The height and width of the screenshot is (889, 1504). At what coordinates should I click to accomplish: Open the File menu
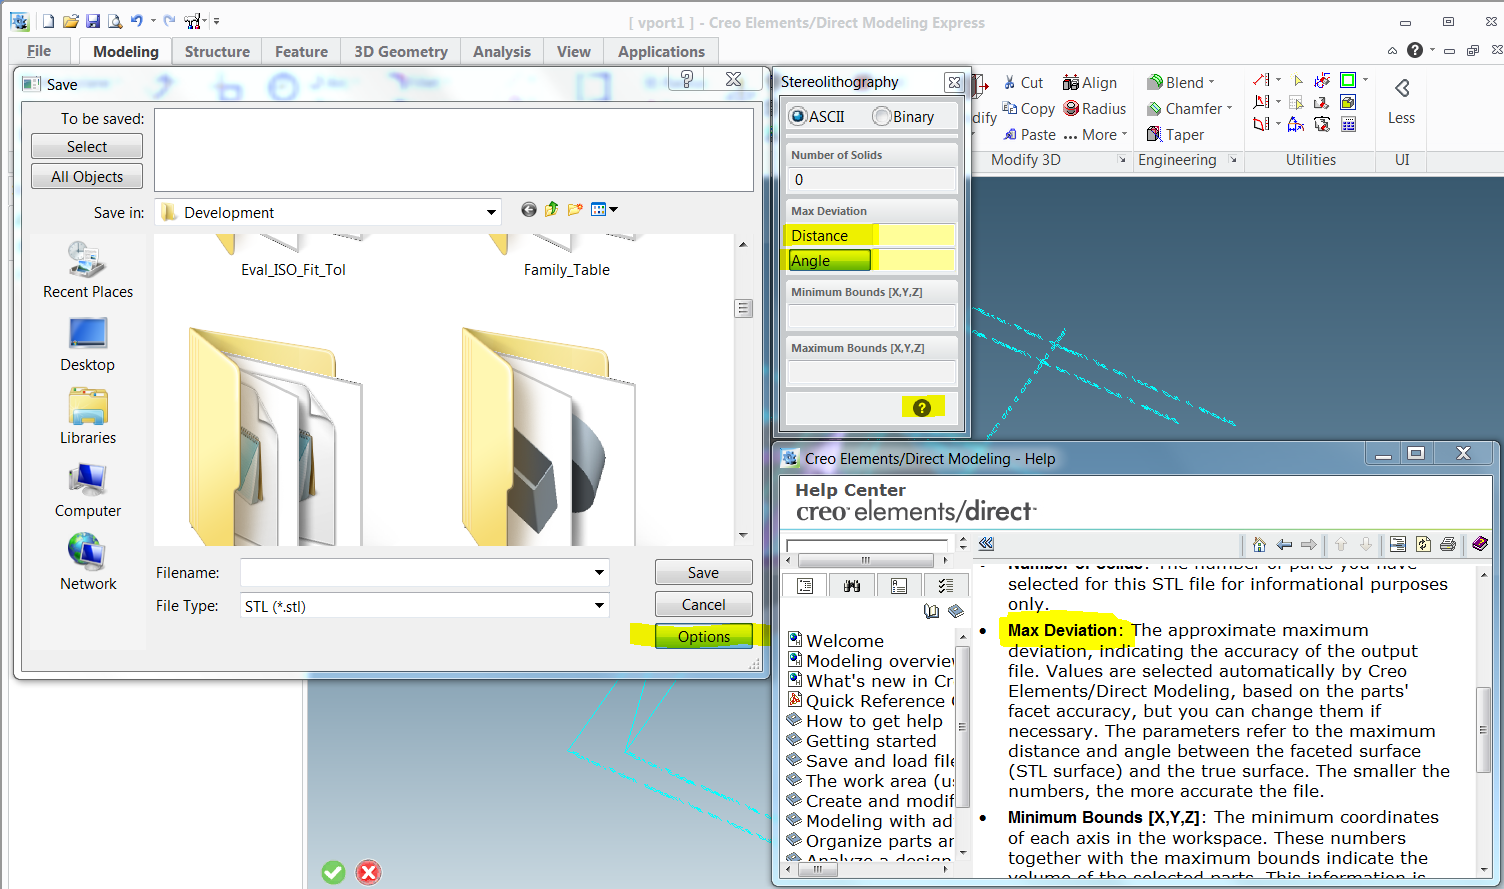[39, 51]
